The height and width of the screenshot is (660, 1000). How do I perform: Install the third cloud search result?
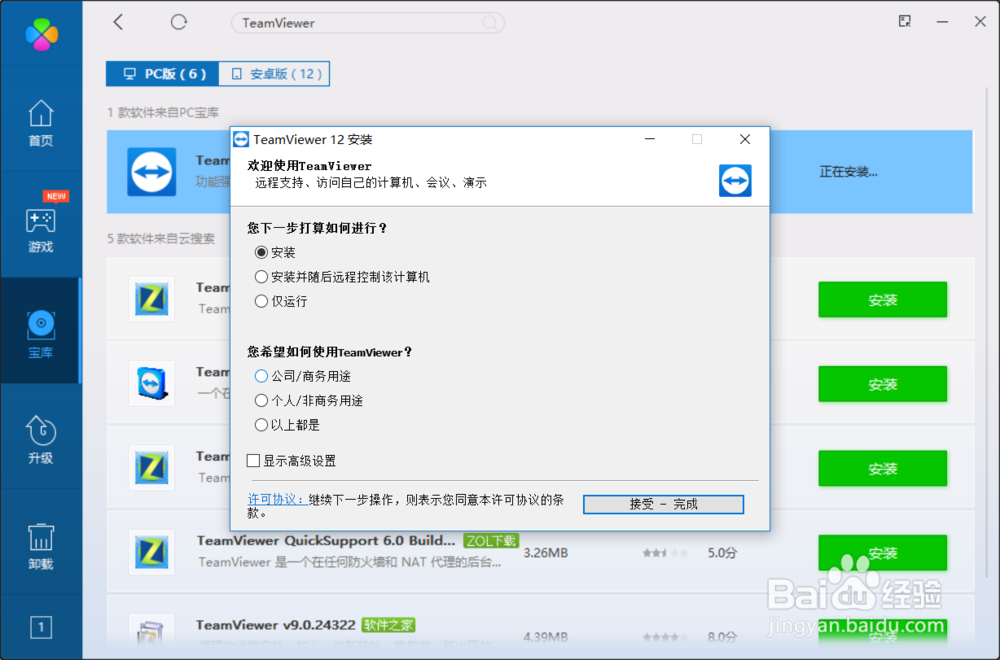coord(883,469)
